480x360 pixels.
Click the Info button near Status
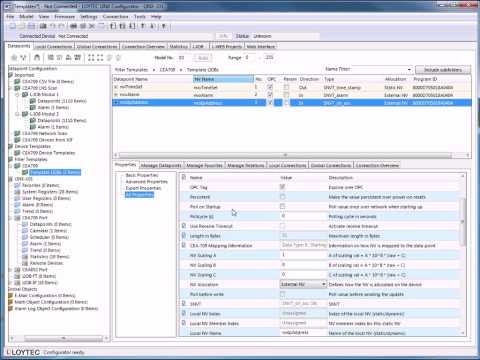tap(223, 36)
